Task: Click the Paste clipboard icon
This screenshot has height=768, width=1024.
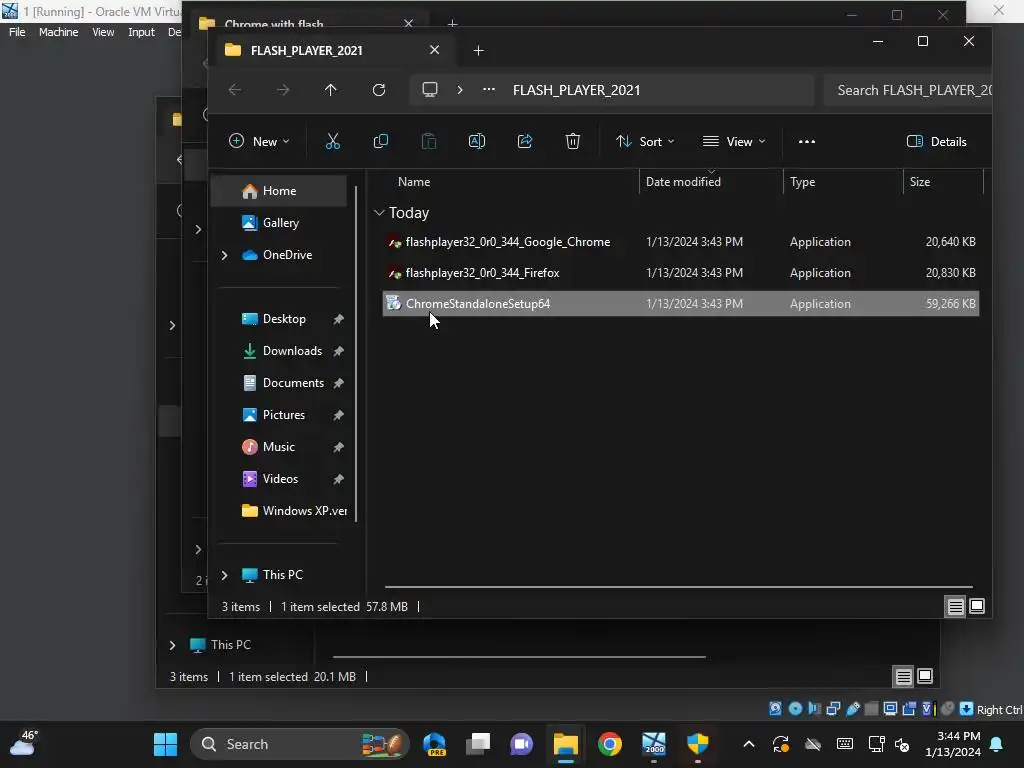Action: (428, 141)
